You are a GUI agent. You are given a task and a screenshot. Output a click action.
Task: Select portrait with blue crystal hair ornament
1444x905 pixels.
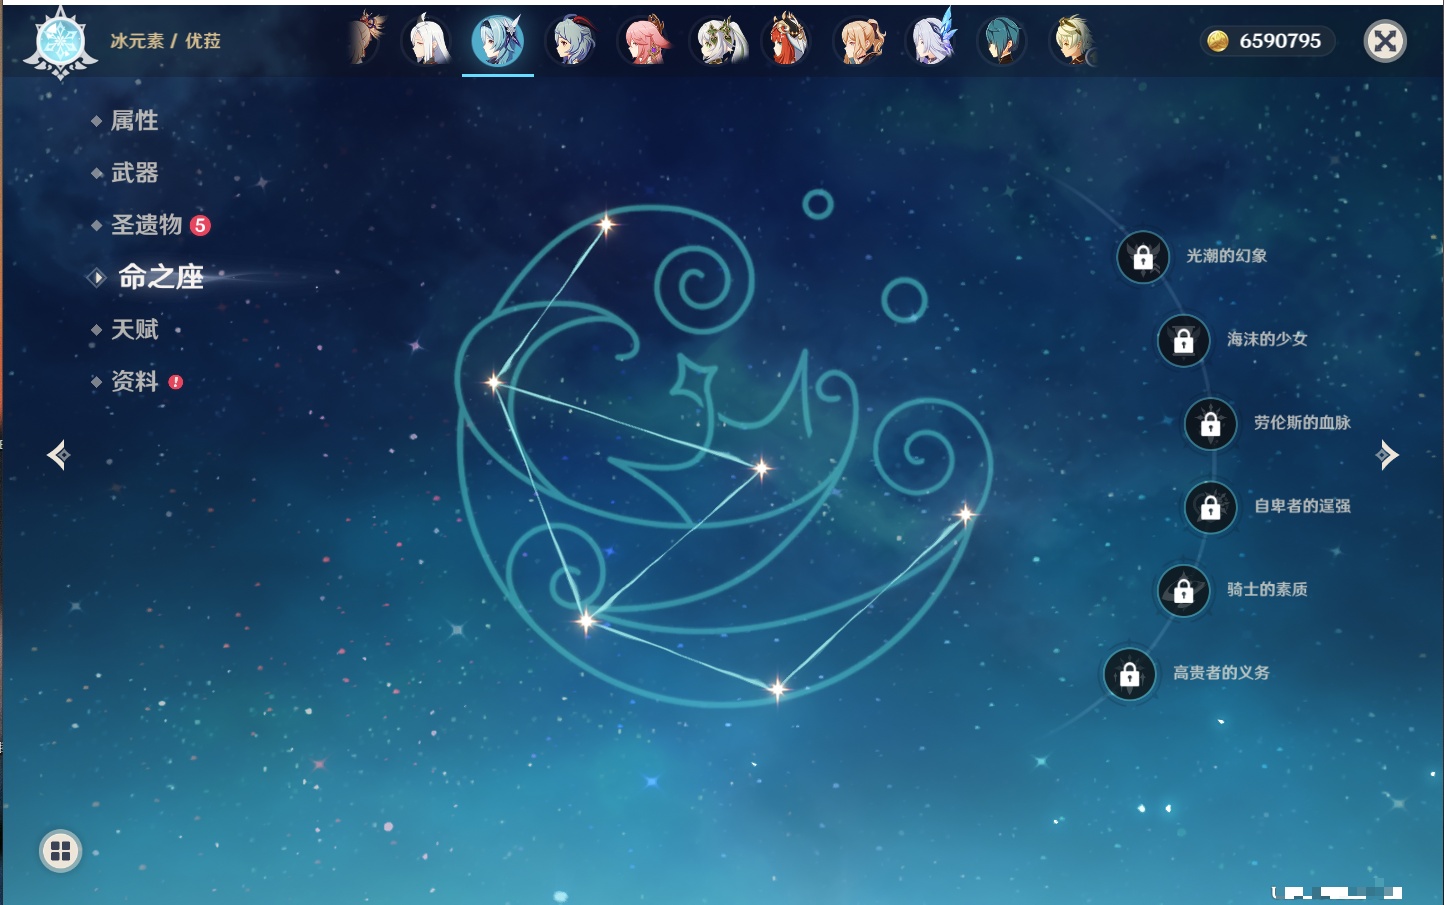click(932, 42)
